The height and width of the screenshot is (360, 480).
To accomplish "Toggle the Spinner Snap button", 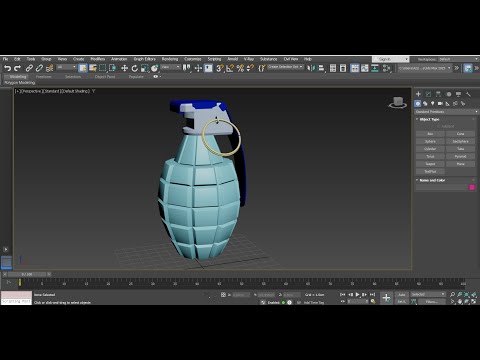I will [250, 68].
